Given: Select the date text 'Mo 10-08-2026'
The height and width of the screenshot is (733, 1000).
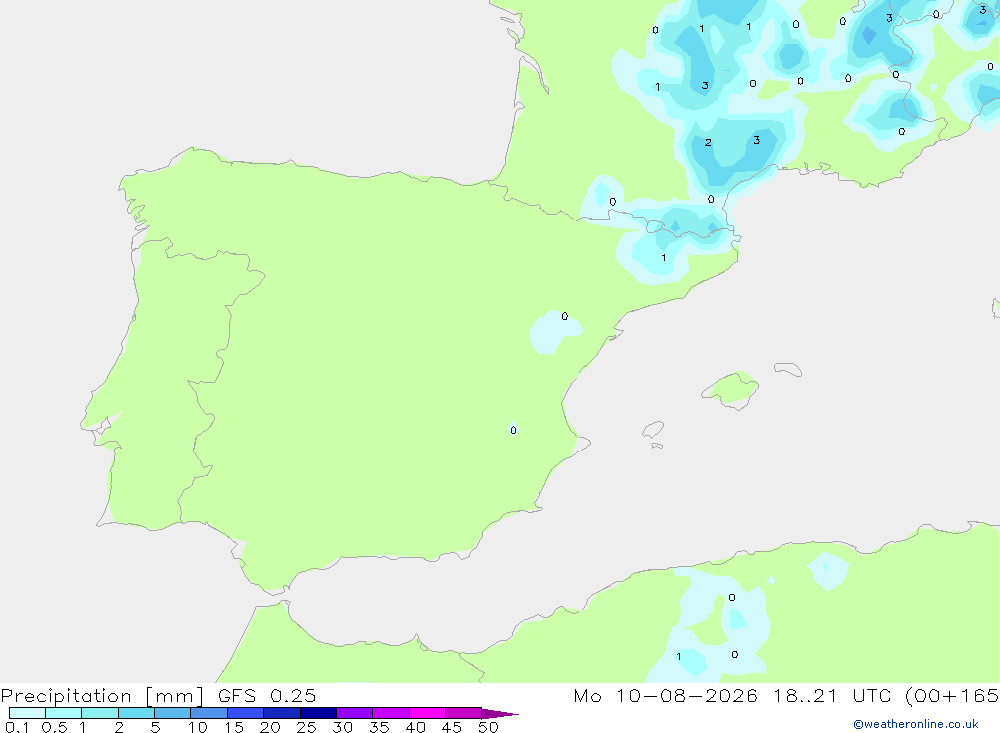Looking at the screenshot, I should [666, 695].
